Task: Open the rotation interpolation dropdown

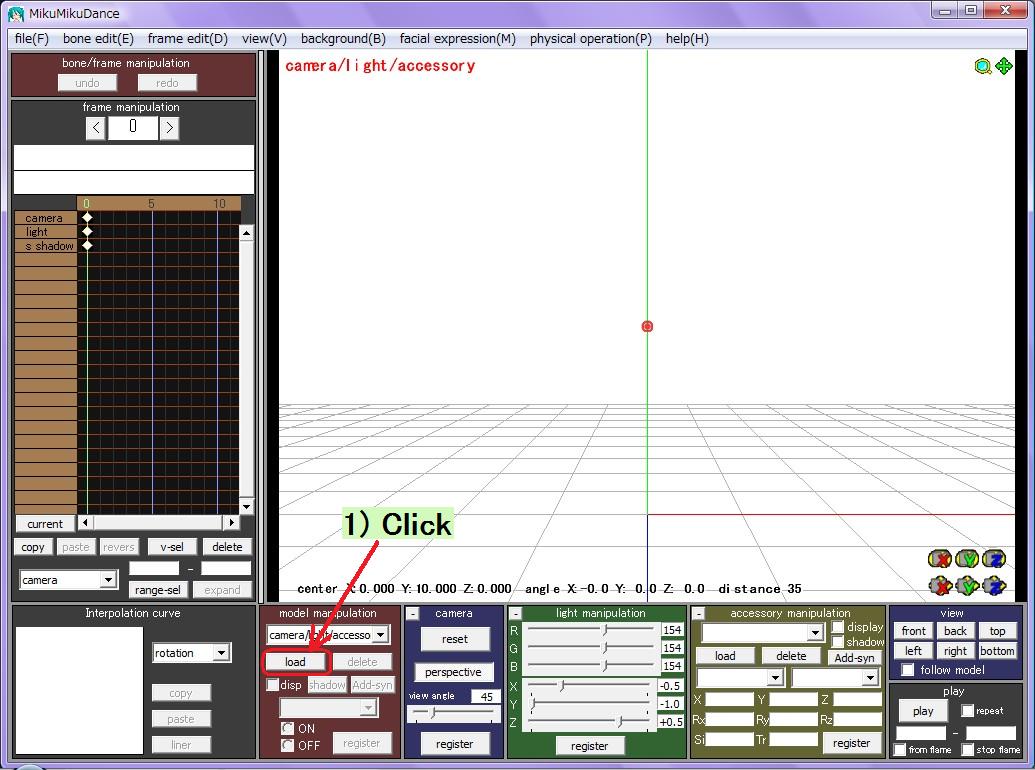Action: pyautogui.click(x=221, y=653)
